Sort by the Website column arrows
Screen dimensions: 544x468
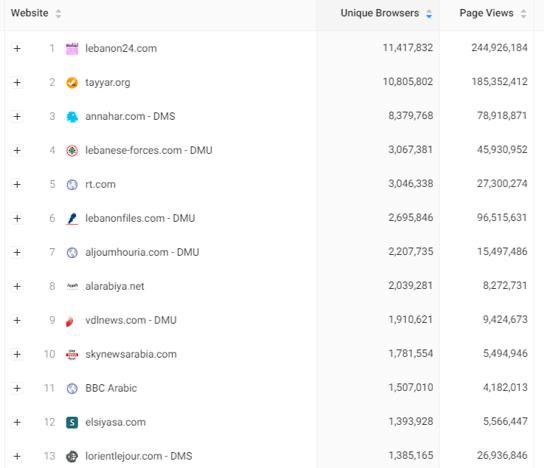pos(58,14)
